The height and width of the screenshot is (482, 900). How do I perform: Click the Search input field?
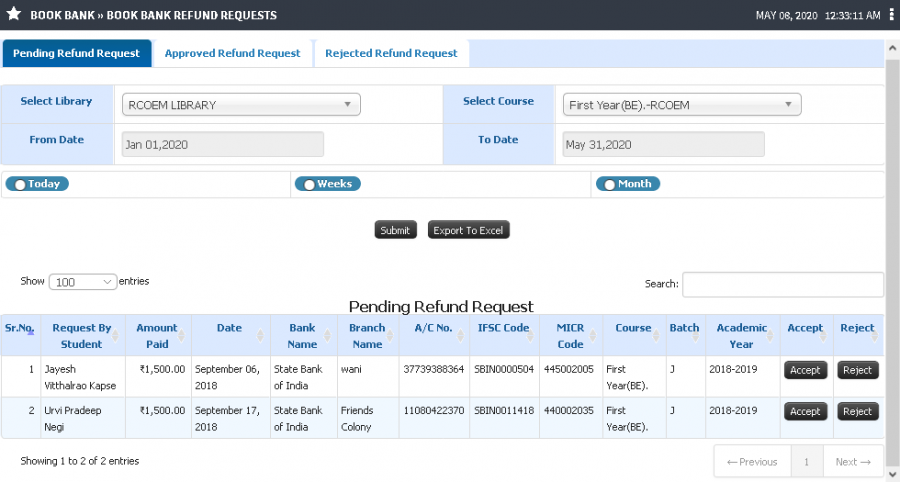coord(783,285)
